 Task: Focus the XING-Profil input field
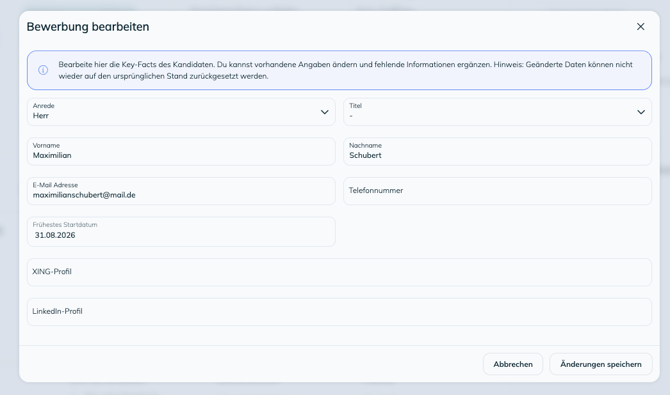[339, 272]
